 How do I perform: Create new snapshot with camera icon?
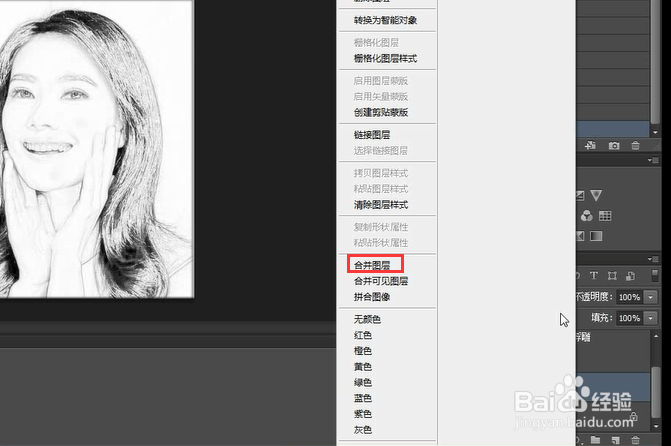614,146
